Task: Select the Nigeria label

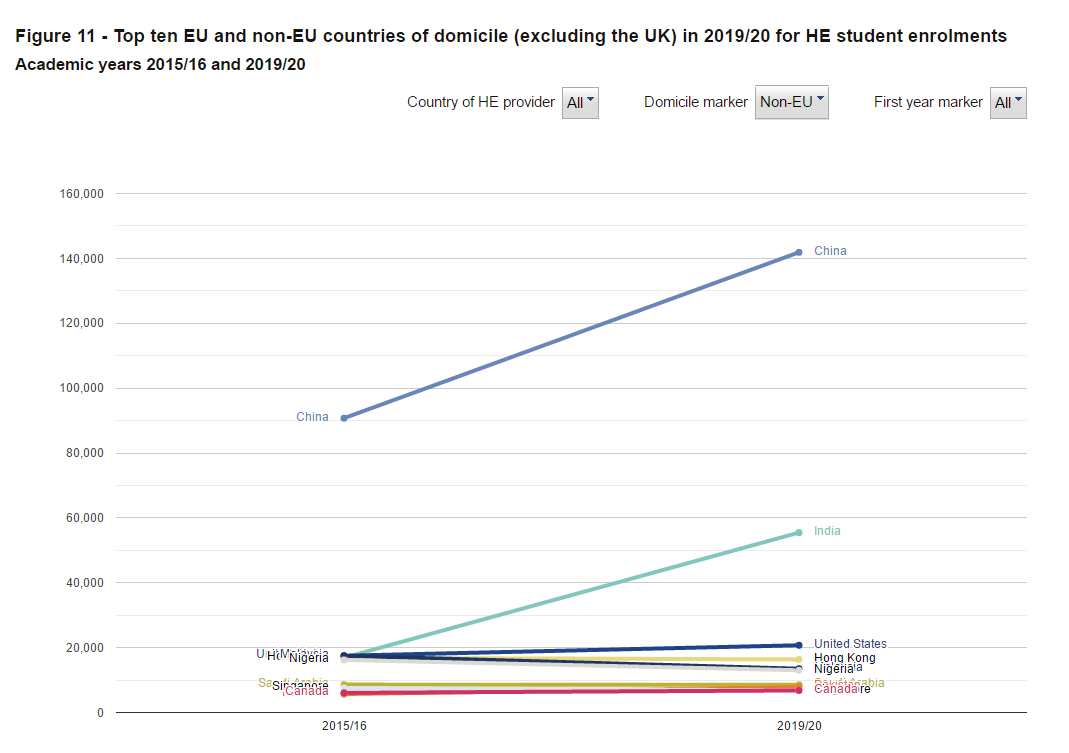Action: tap(833, 667)
